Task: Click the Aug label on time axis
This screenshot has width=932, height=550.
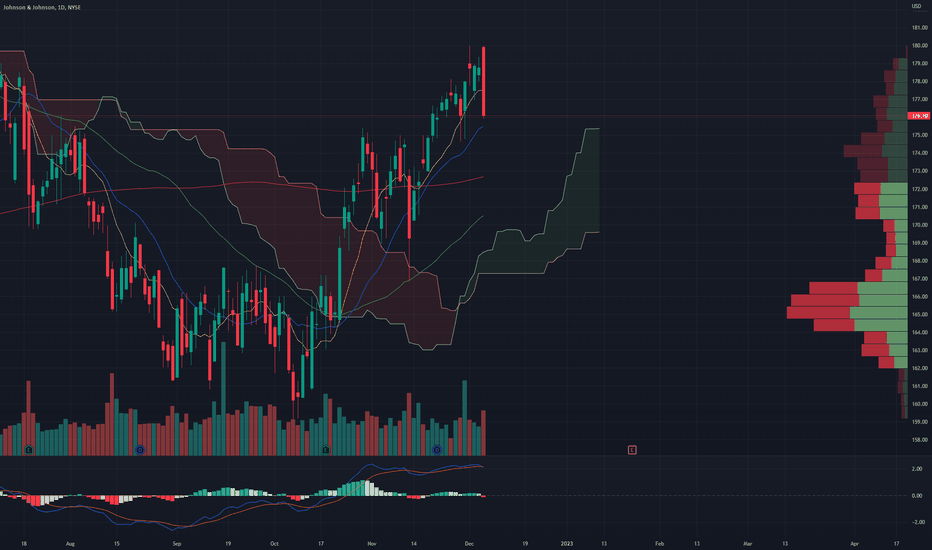Action: pyautogui.click(x=70, y=543)
